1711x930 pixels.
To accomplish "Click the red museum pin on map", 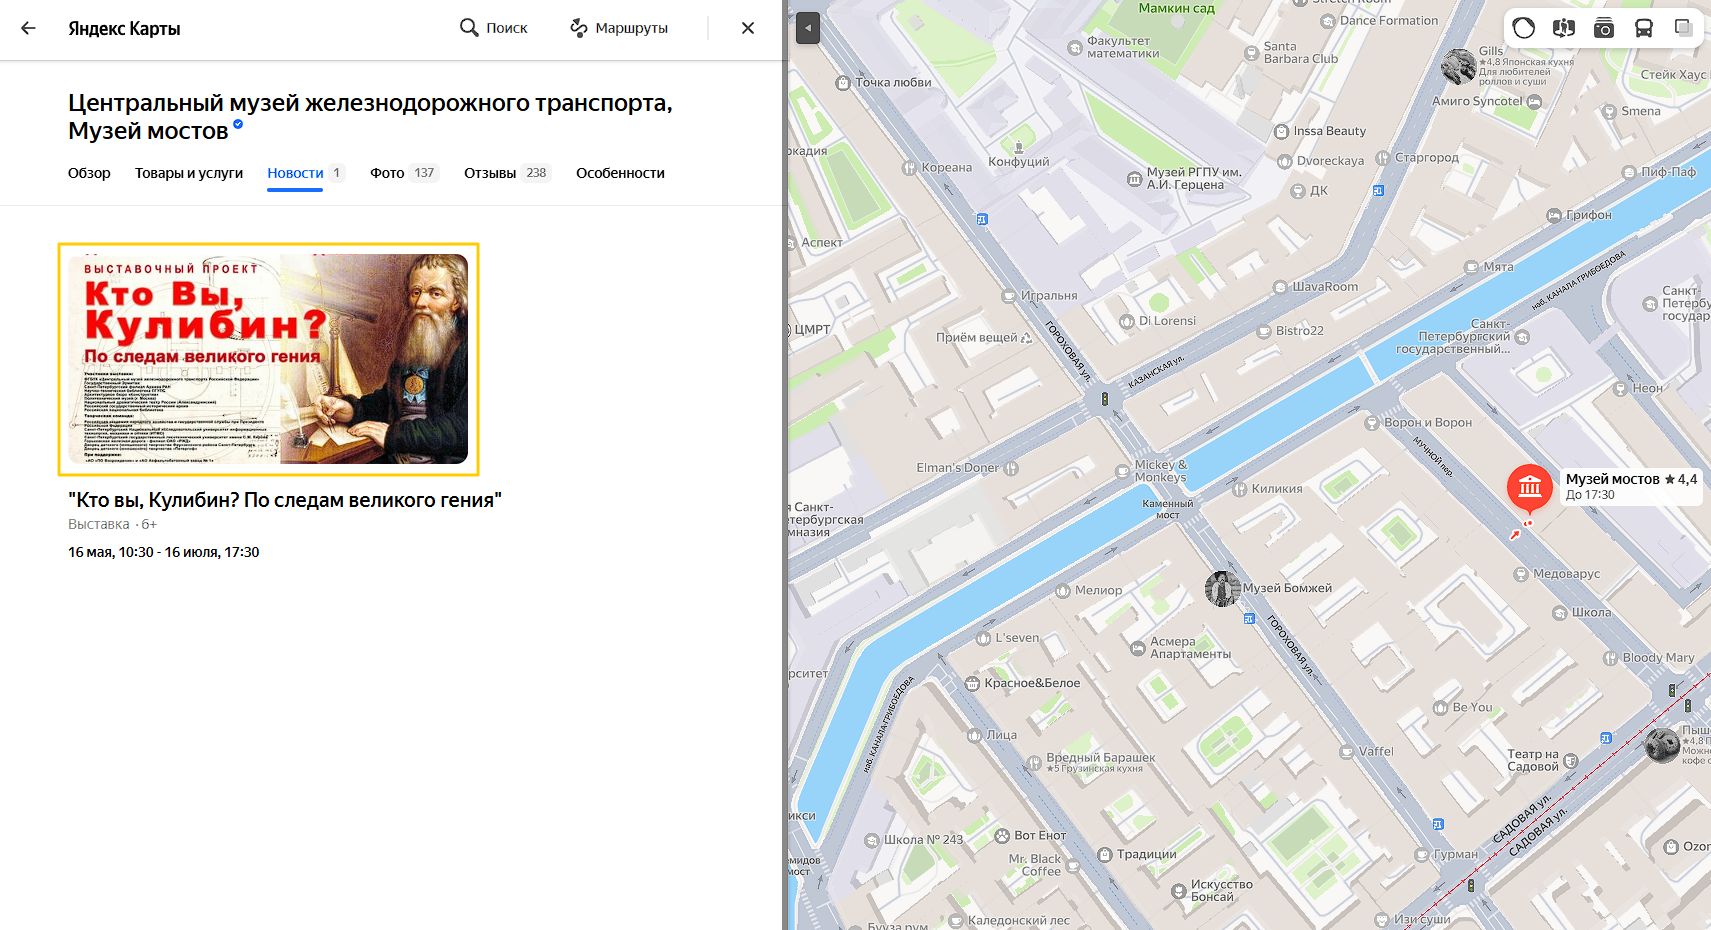I will tap(1529, 487).
